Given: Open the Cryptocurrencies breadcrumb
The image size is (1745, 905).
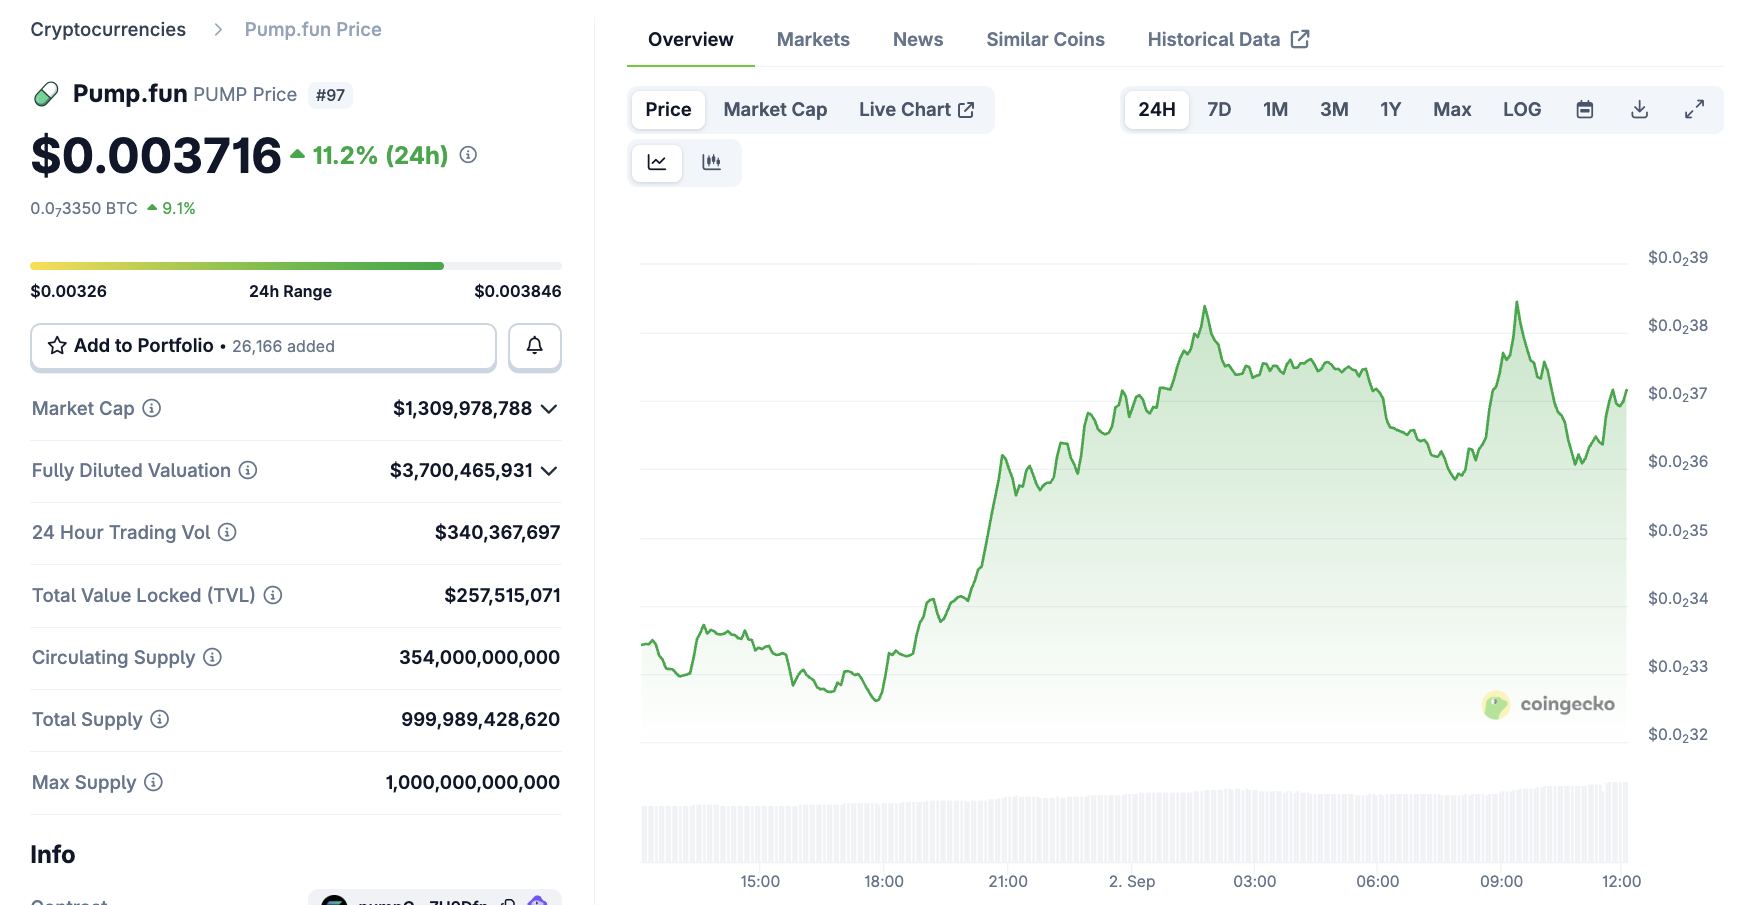Looking at the screenshot, I should pyautogui.click(x=107, y=29).
